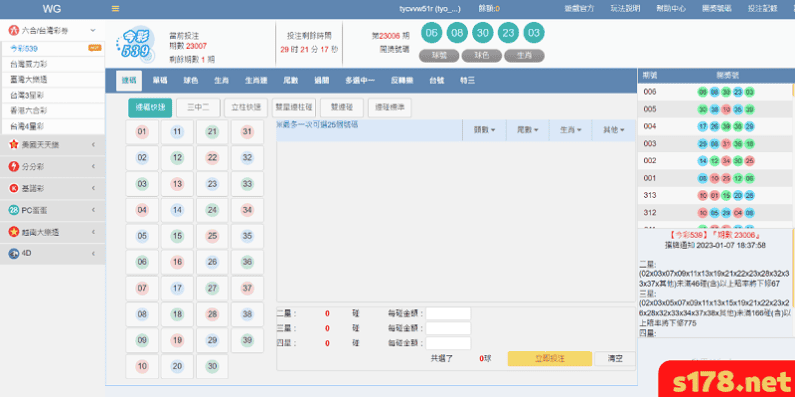Click the 二星 每碰金額 input field
This screenshot has height=397, width=795.
click(x=448, y=314)
